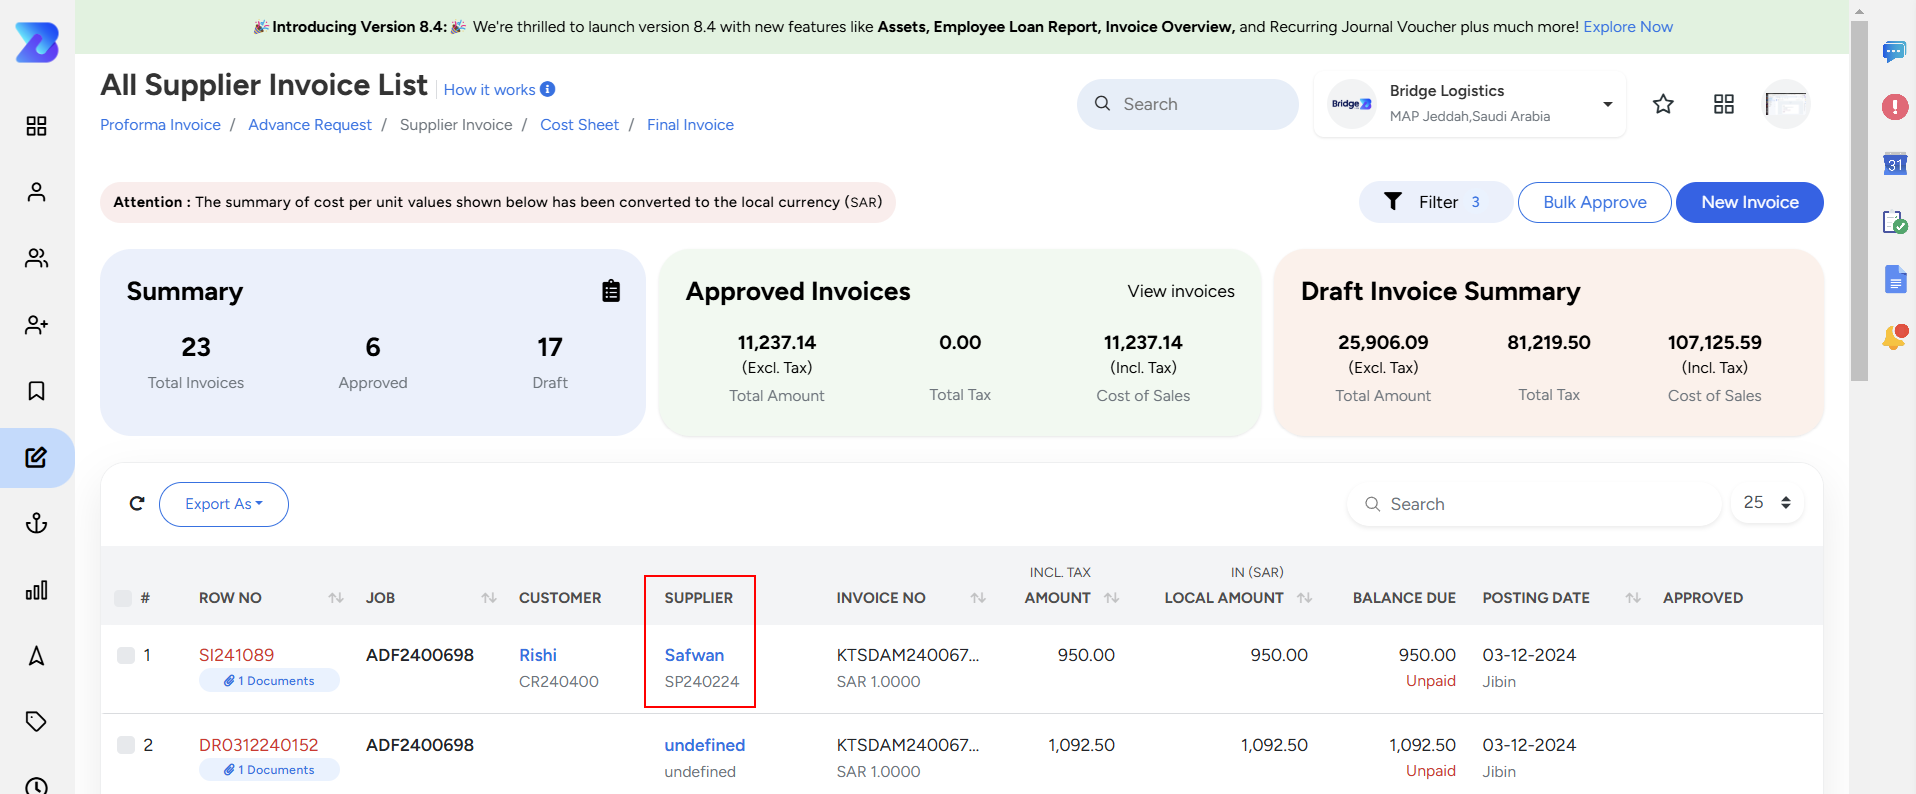1916x794 pixels.
Task: Click the clipboard icon in Summary card
Action: (611, 291)
